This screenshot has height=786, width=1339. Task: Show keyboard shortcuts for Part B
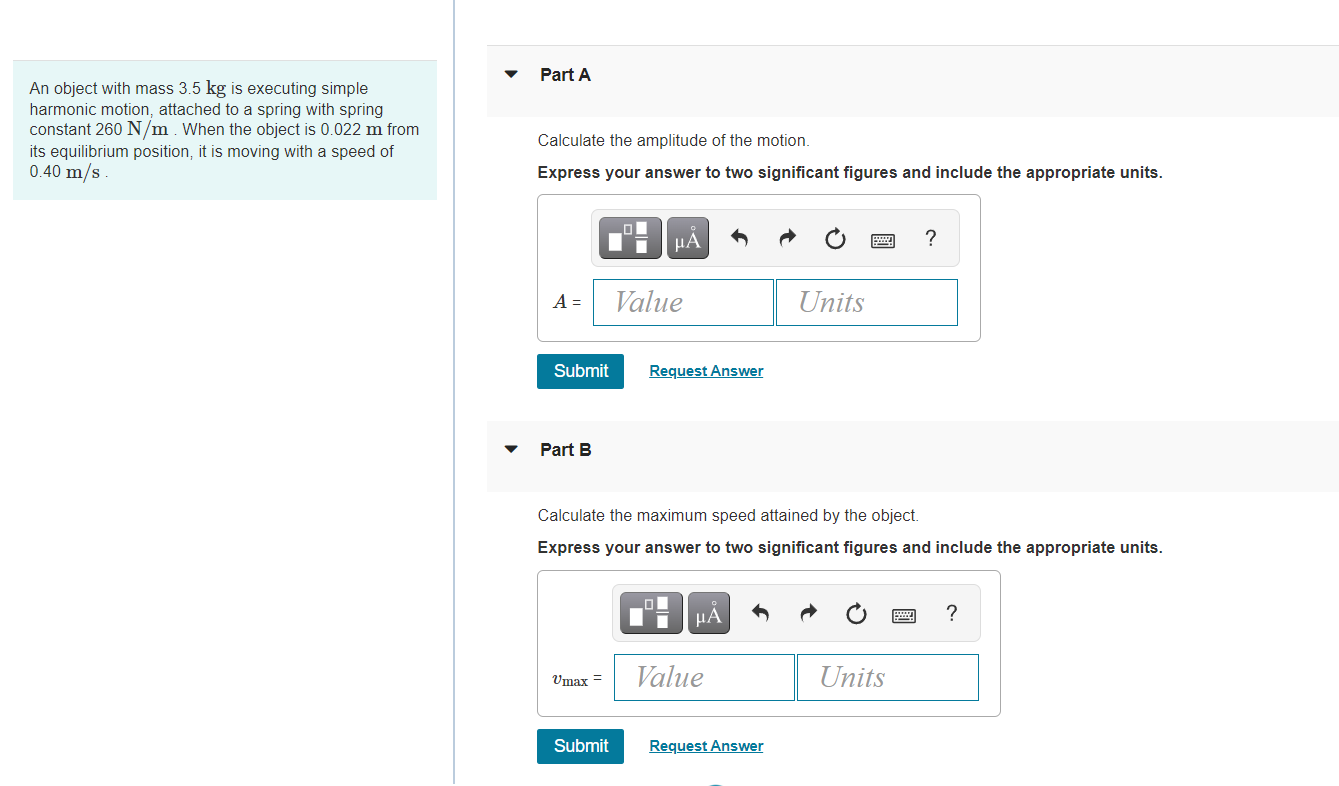[904, 614]
